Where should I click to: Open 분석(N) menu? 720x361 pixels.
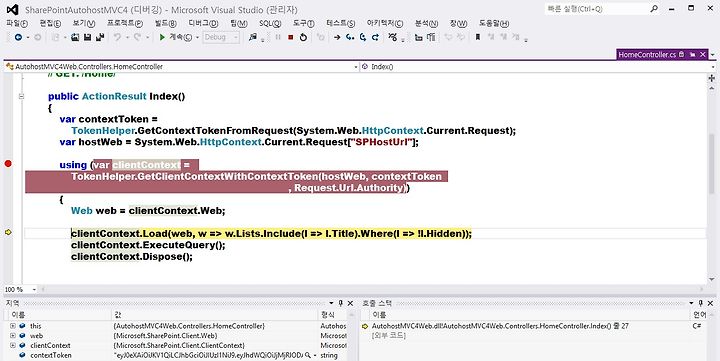[426, 23]
